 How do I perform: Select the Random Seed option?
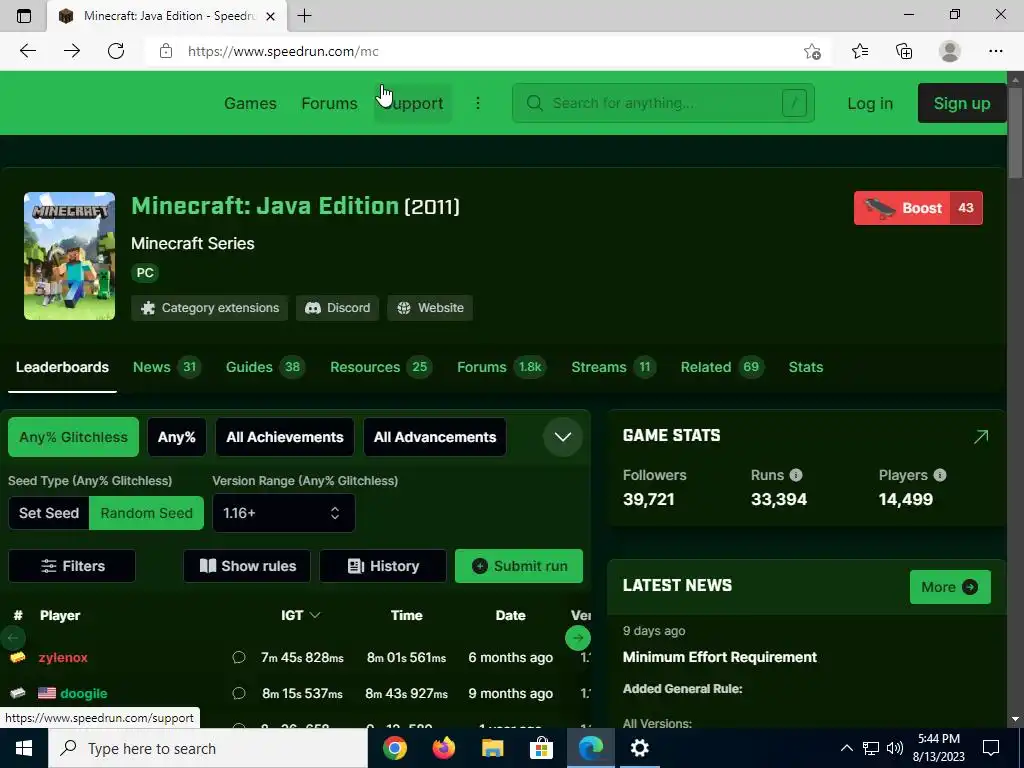[146, 513]
